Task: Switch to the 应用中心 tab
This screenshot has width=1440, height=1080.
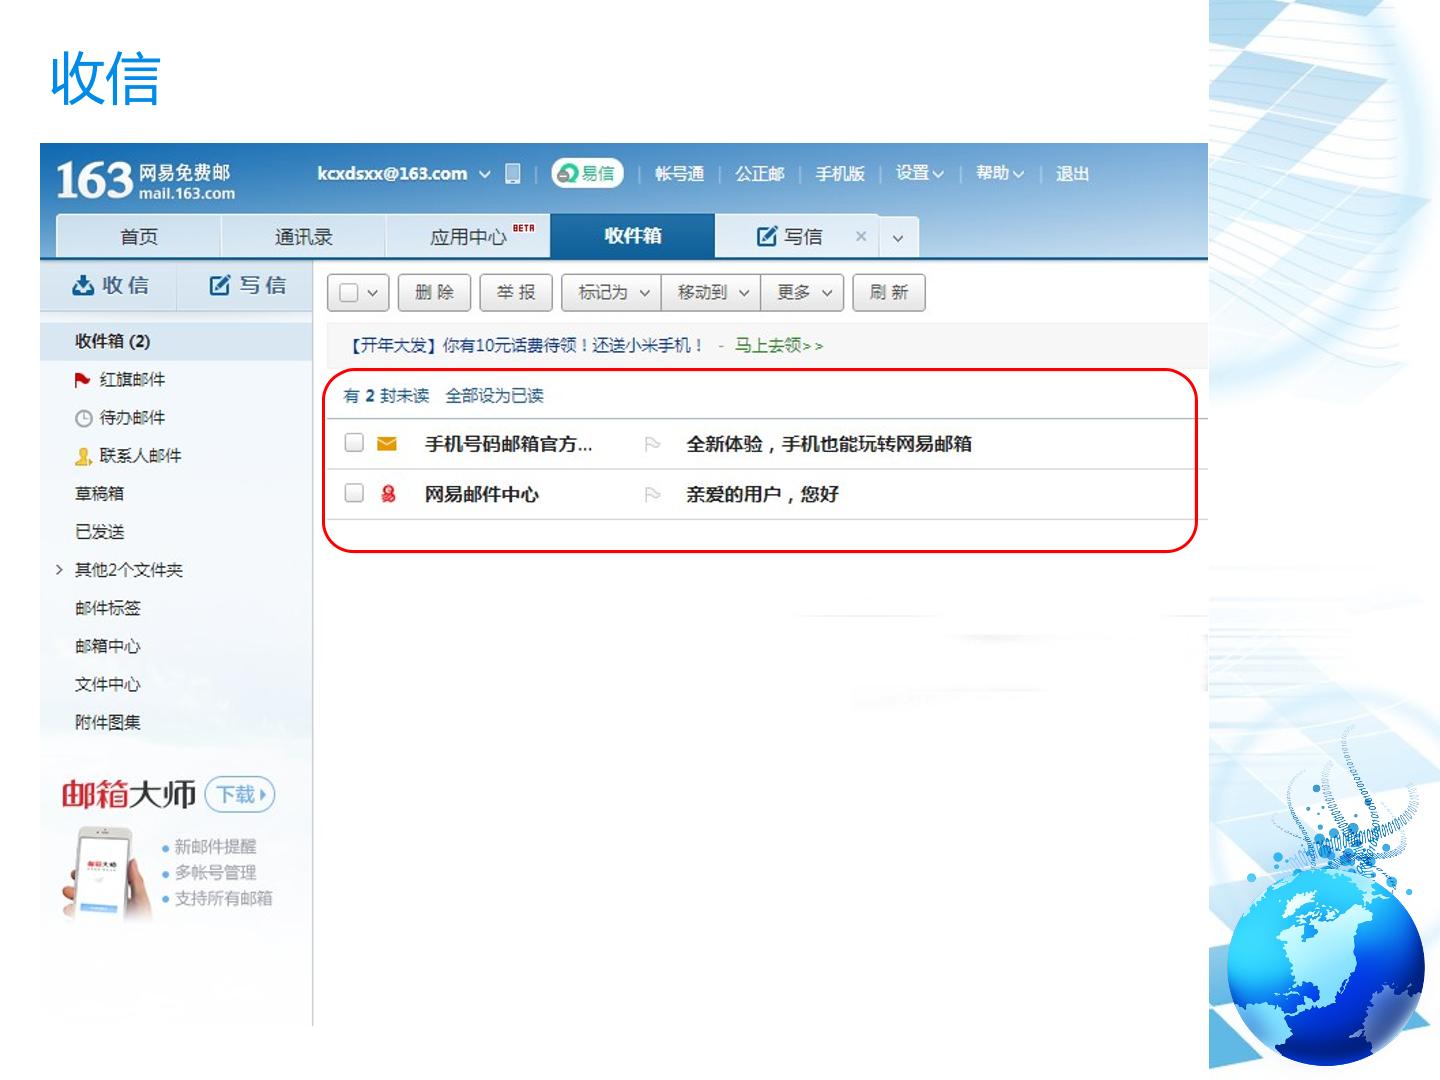Action: point(469,237)
